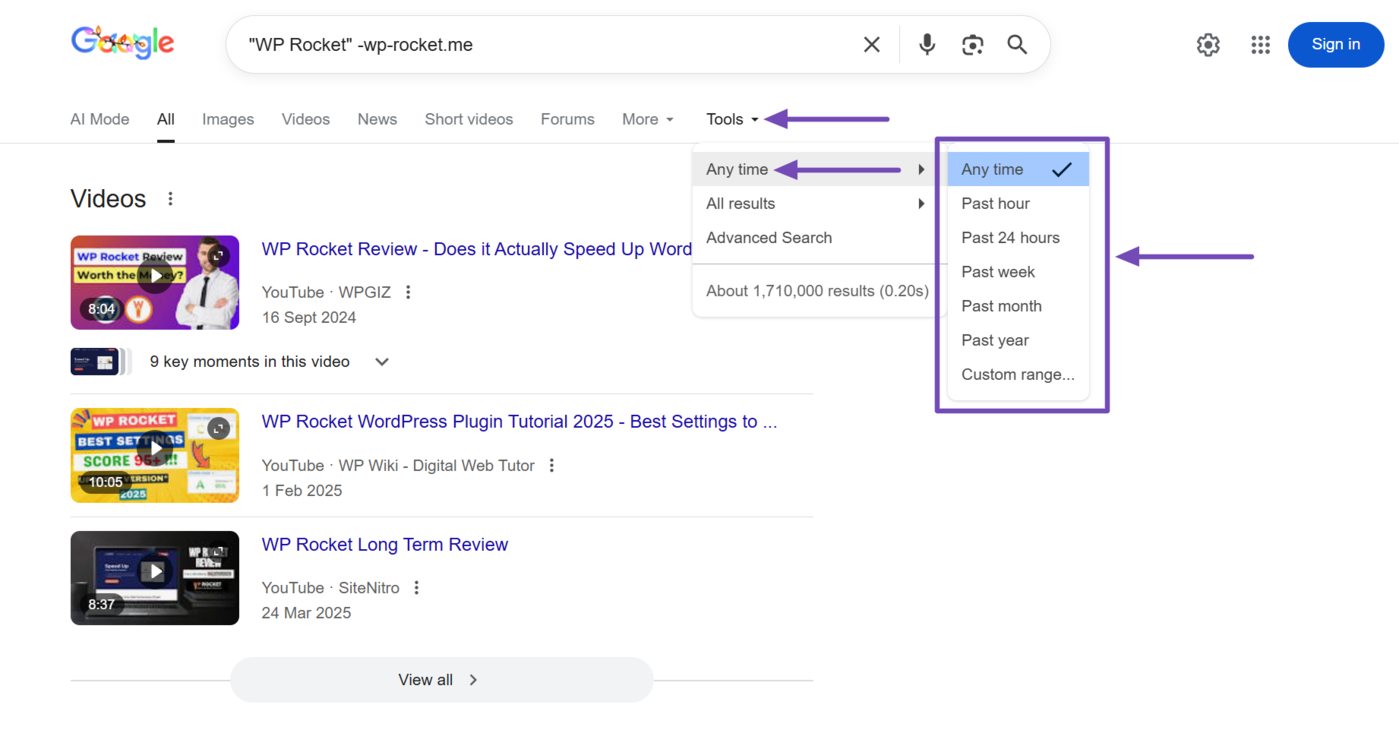
Task: Select the Past month time filter
Action: (x=1001, y=305)
